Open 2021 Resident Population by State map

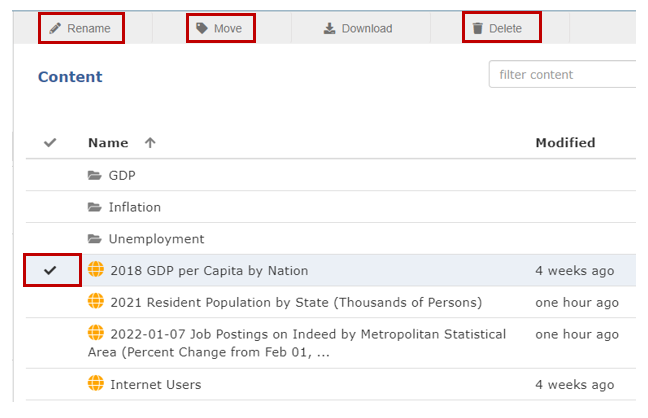pyautogui.click(x=296, y=302)
